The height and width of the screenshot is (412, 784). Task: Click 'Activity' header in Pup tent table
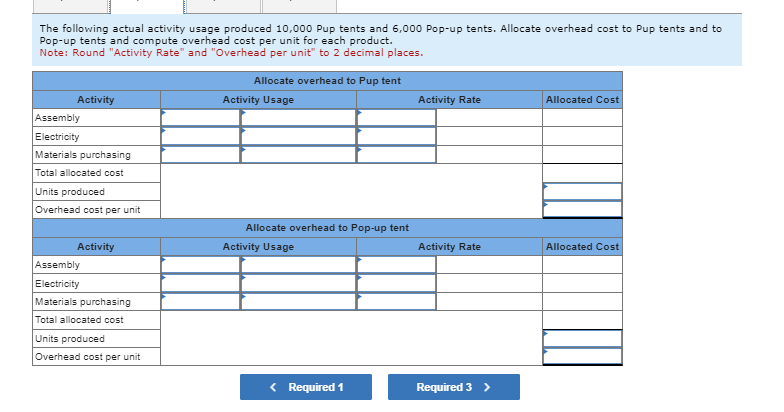(96, 100)
